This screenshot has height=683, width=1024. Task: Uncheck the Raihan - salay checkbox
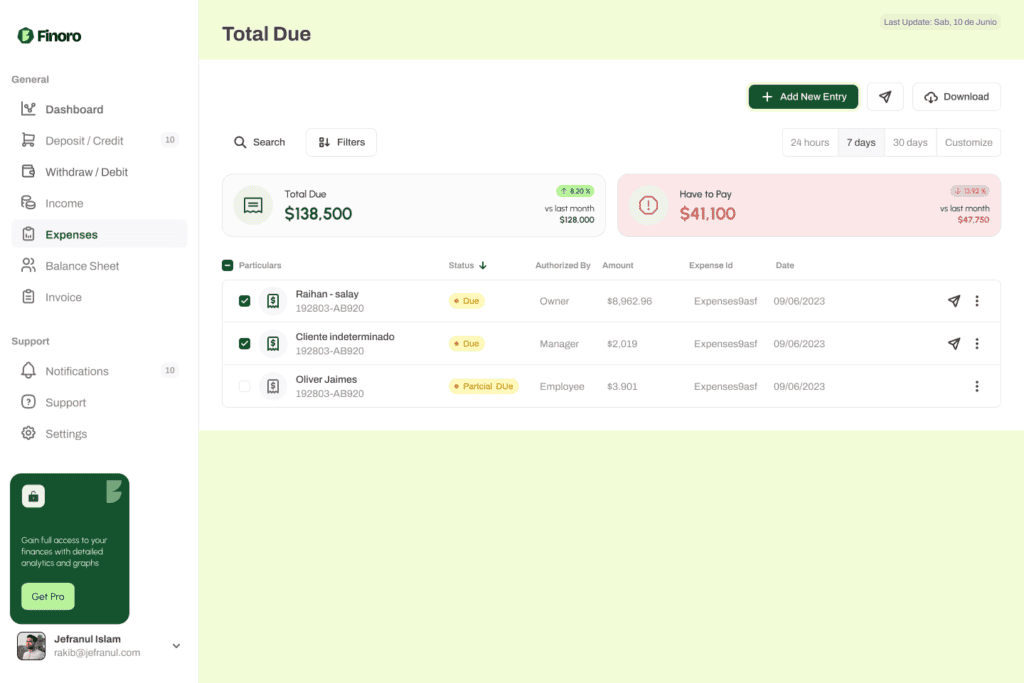(x=245, y=301)
